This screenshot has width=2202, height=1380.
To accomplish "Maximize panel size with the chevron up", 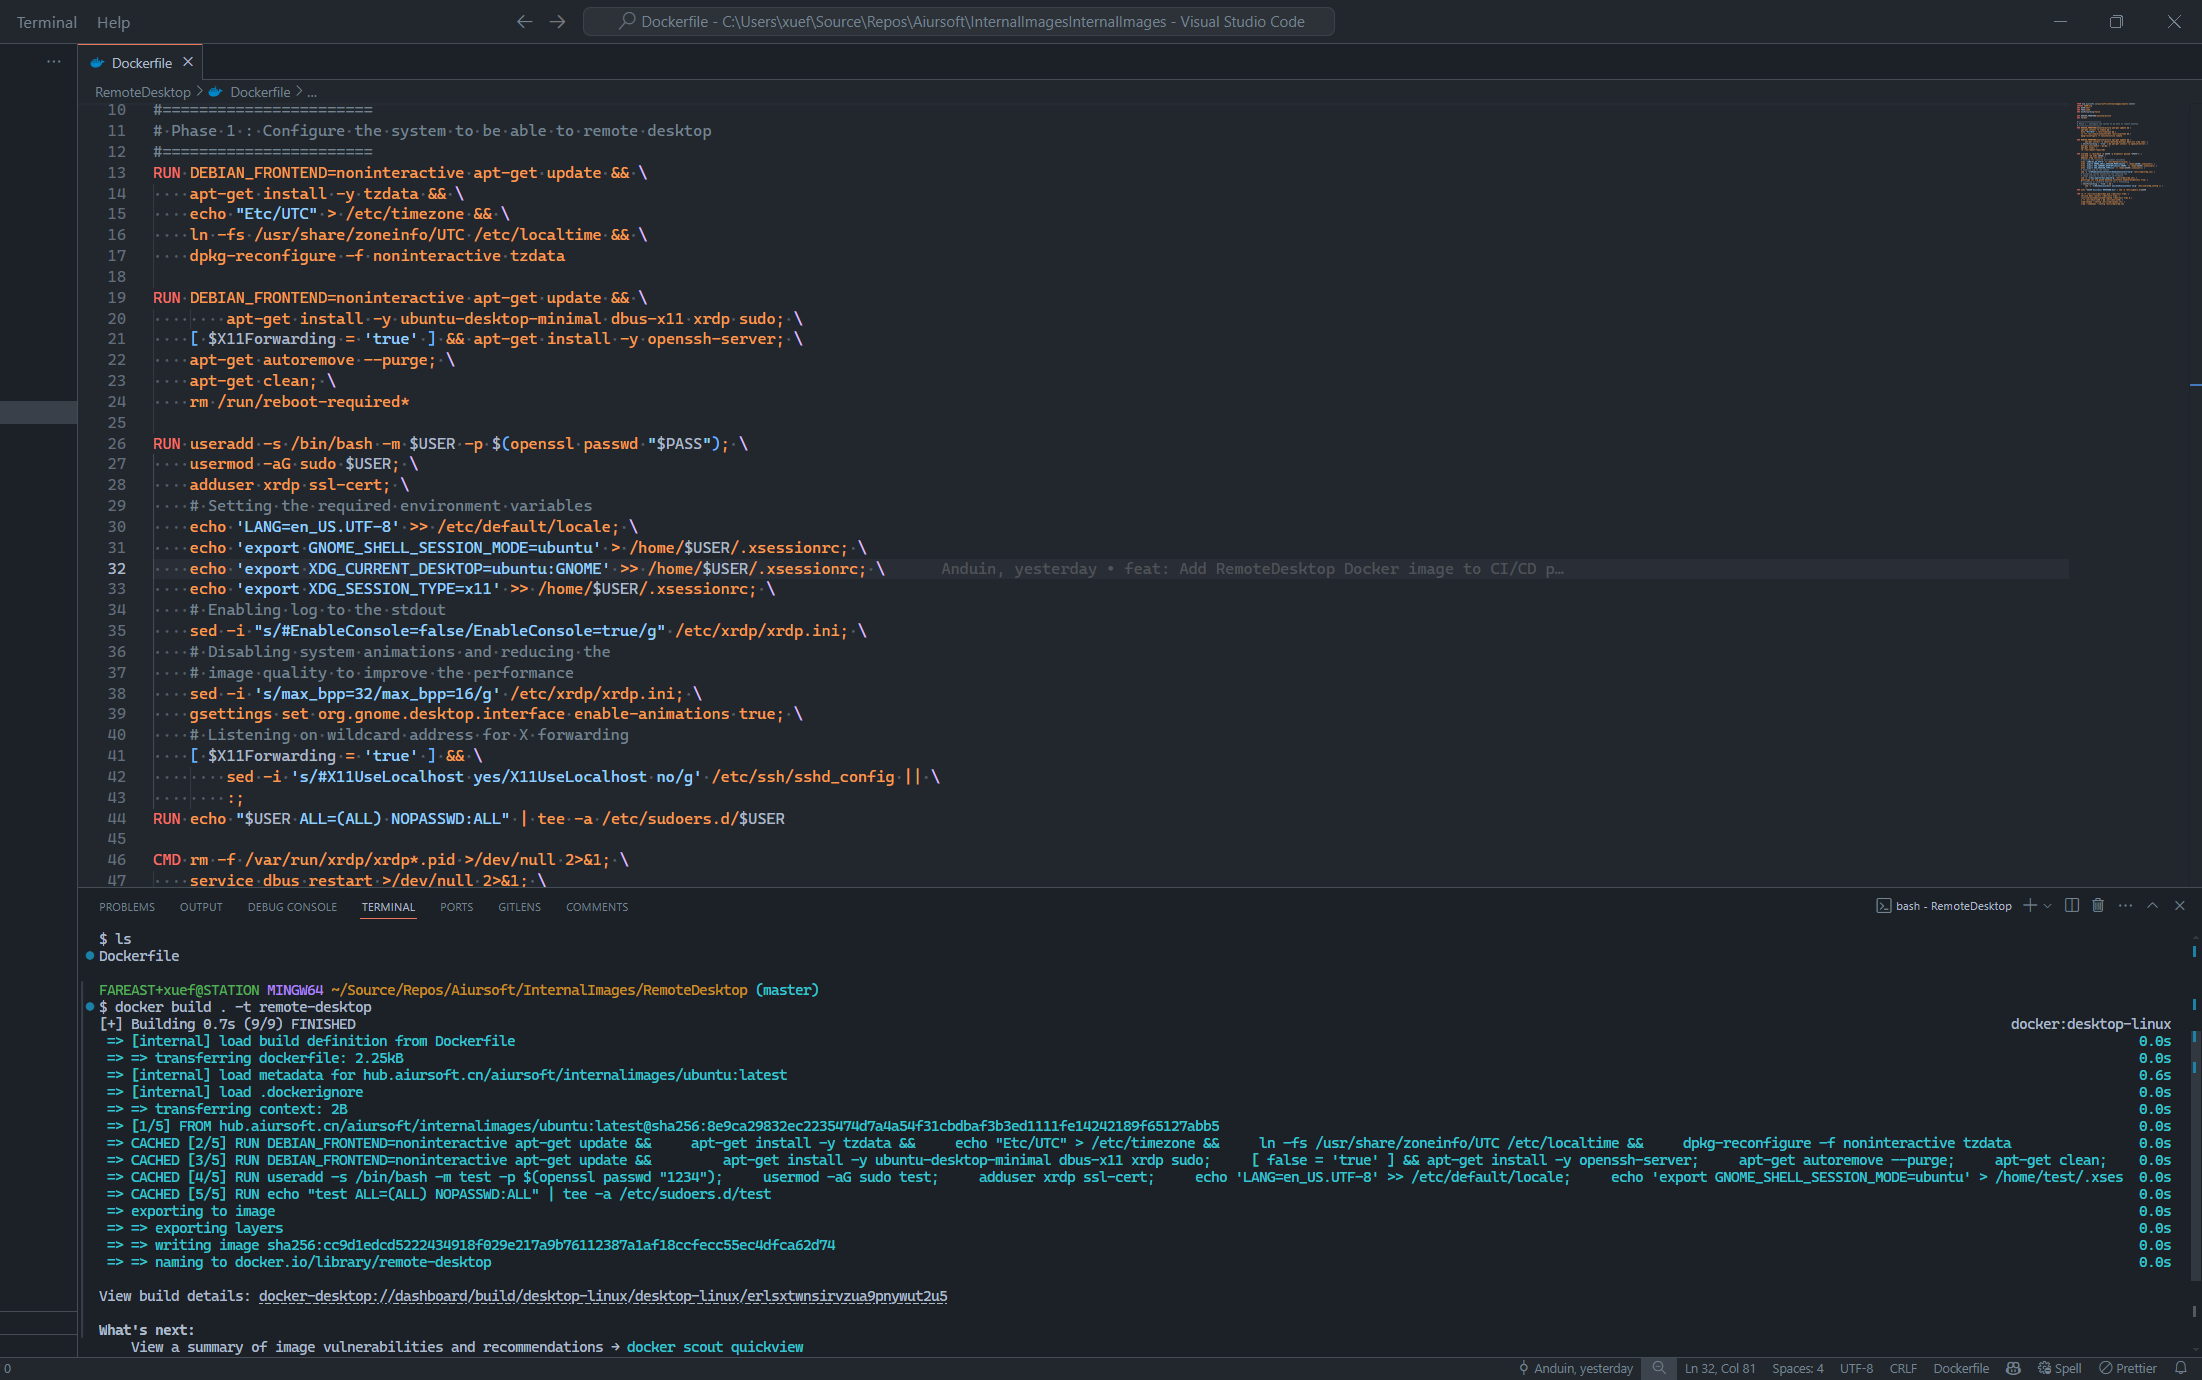I will pyautogui.click(x=2152, y=906).
